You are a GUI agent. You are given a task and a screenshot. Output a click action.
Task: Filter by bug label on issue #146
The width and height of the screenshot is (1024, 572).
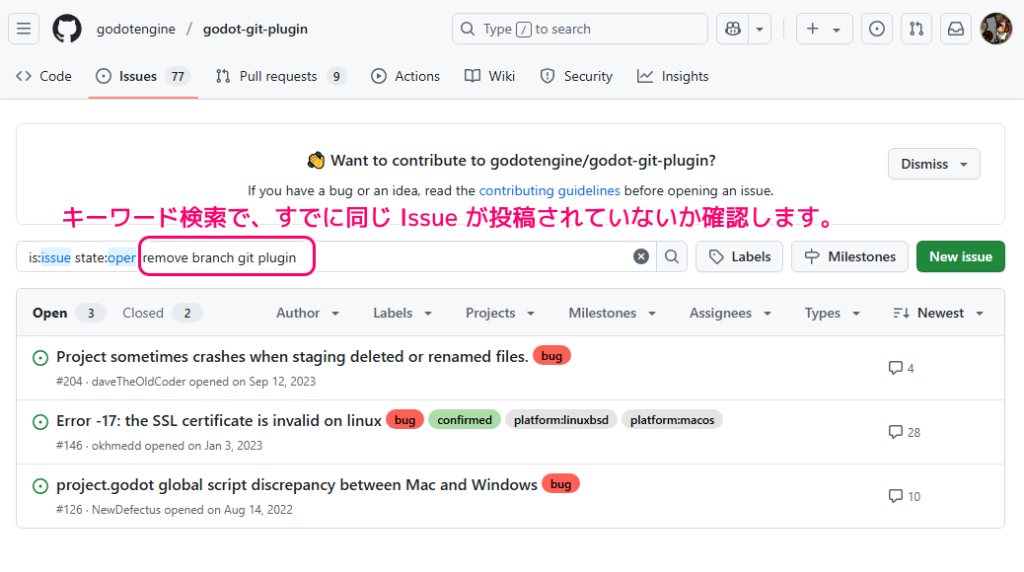click(405, 420)
